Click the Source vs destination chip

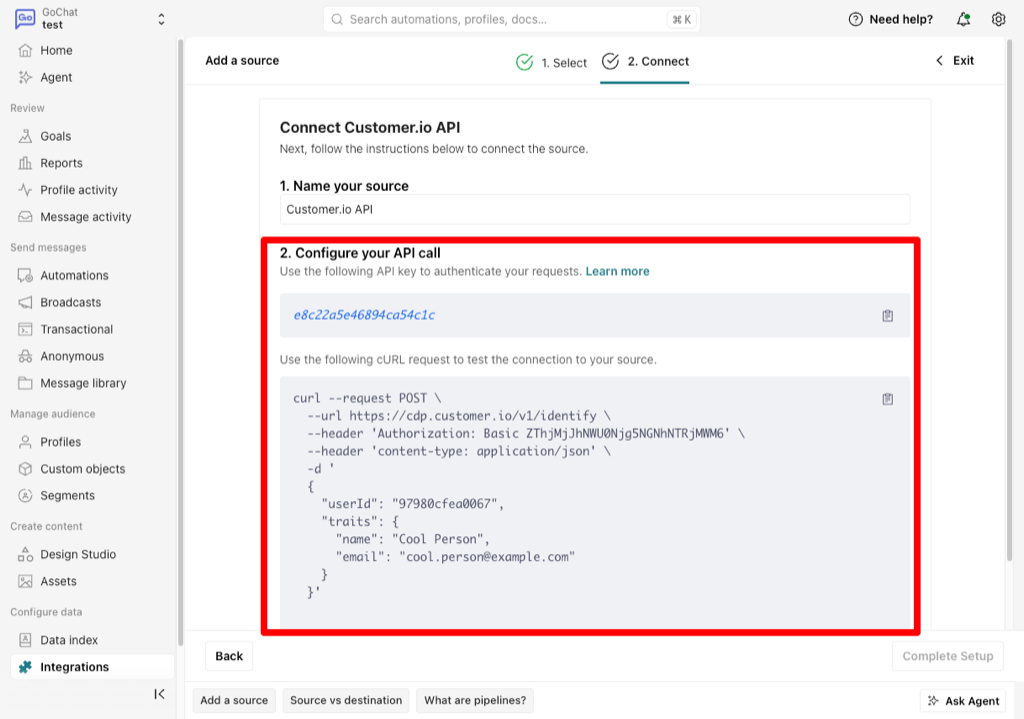pos(346,700)
